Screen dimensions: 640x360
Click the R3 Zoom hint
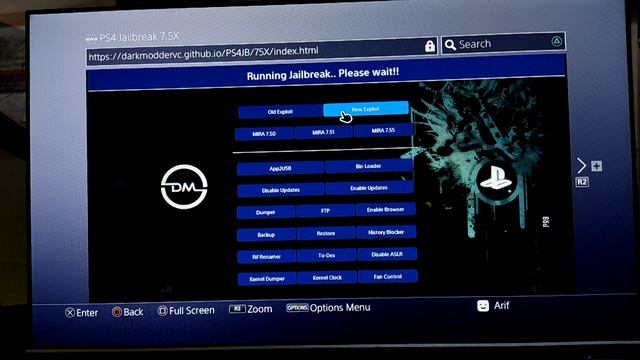pos(251,309)
